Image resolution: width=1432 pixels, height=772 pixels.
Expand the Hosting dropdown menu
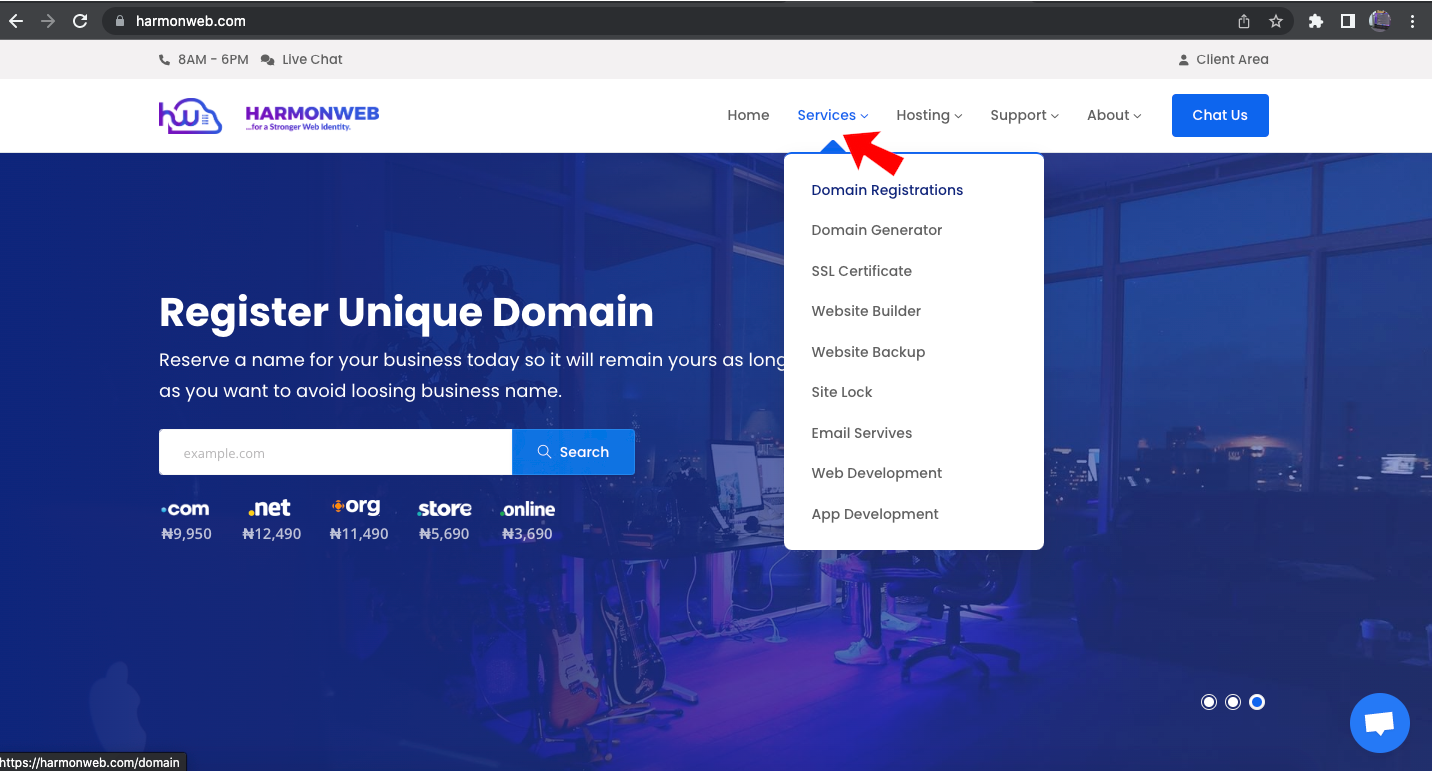pos(928,115)
